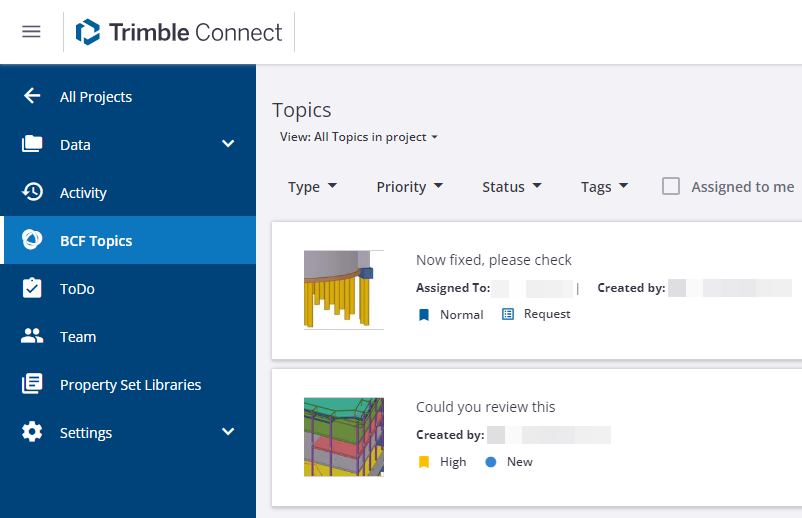Open the Tags filter dropdown

tap(604, 187)
